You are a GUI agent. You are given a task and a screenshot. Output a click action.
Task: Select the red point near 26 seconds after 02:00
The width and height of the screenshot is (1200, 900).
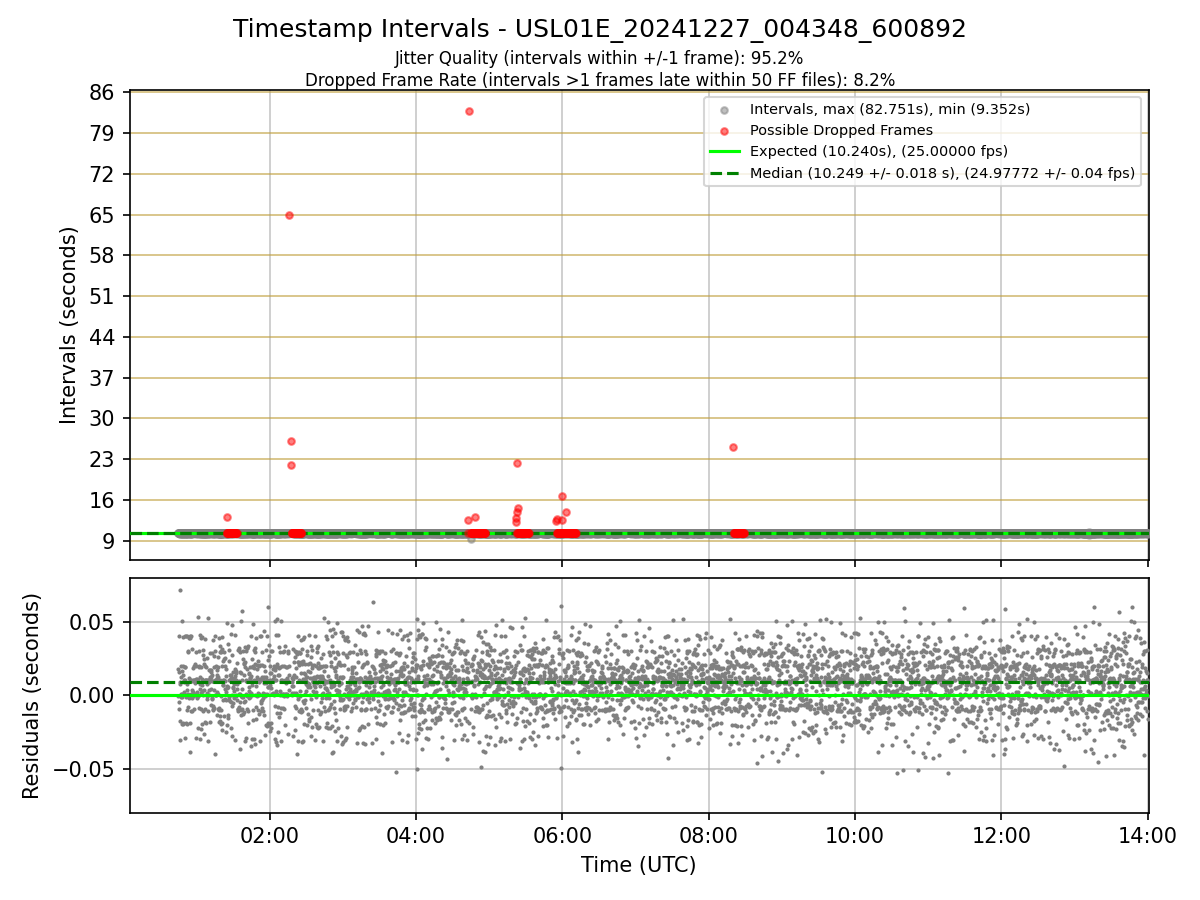[291, 441]
